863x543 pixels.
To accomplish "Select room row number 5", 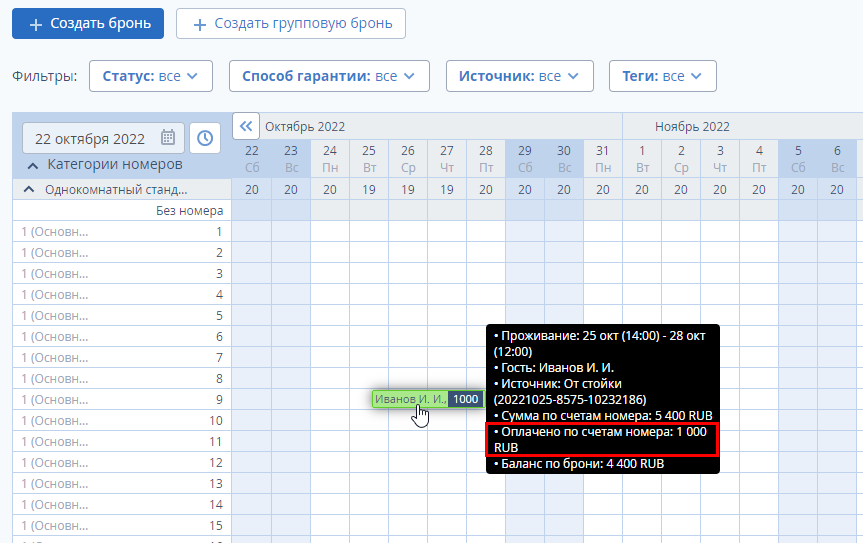I will click(x=122, y=315).
